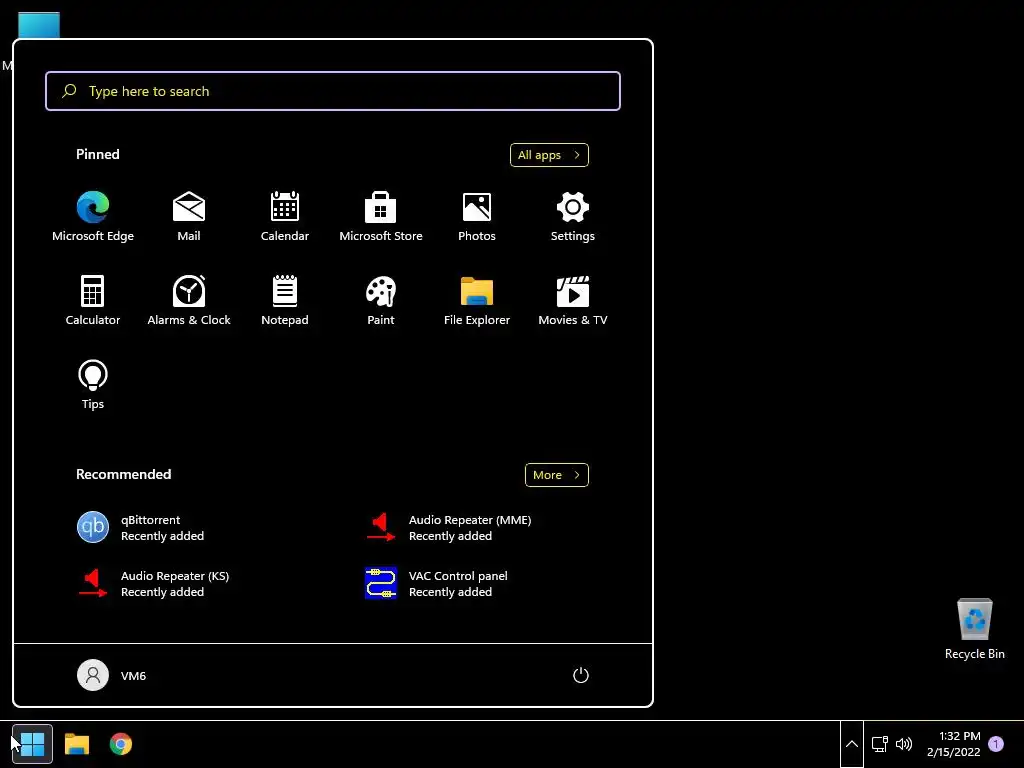Viewport: 1024px width, 768px height.
Task: Open the notification count badge
Action: pyautogui.click(x=996, y=744)
